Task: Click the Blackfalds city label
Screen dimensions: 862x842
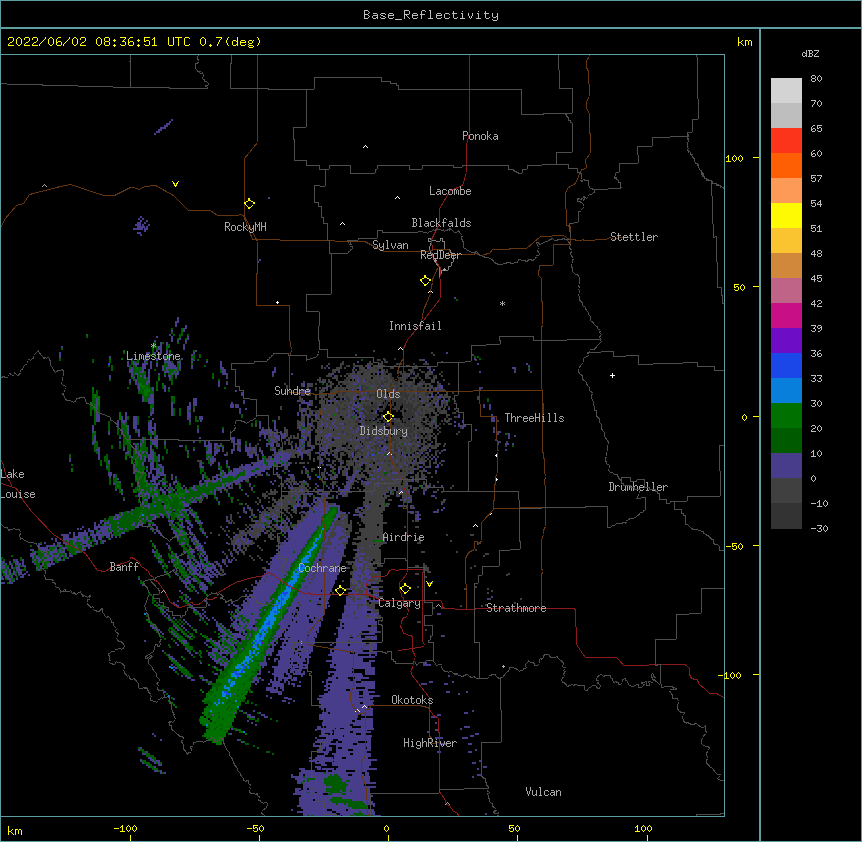Action: point(441,223)
